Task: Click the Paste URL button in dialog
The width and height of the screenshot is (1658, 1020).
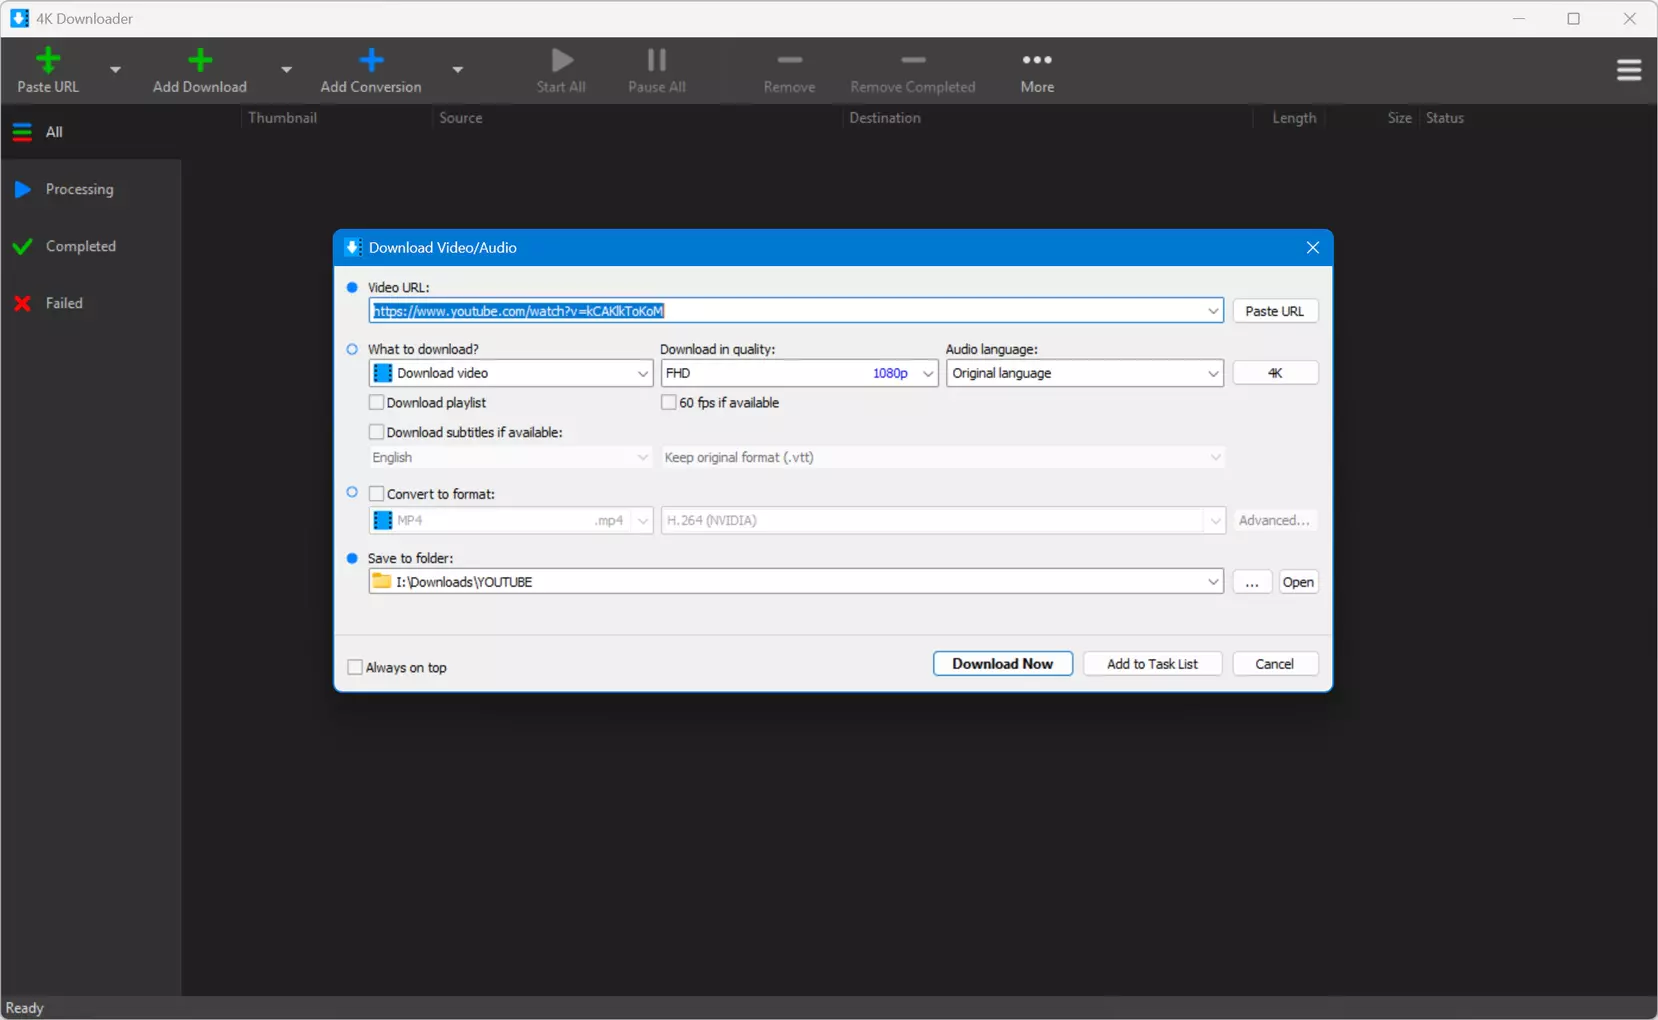Action: pos(1275,311)
